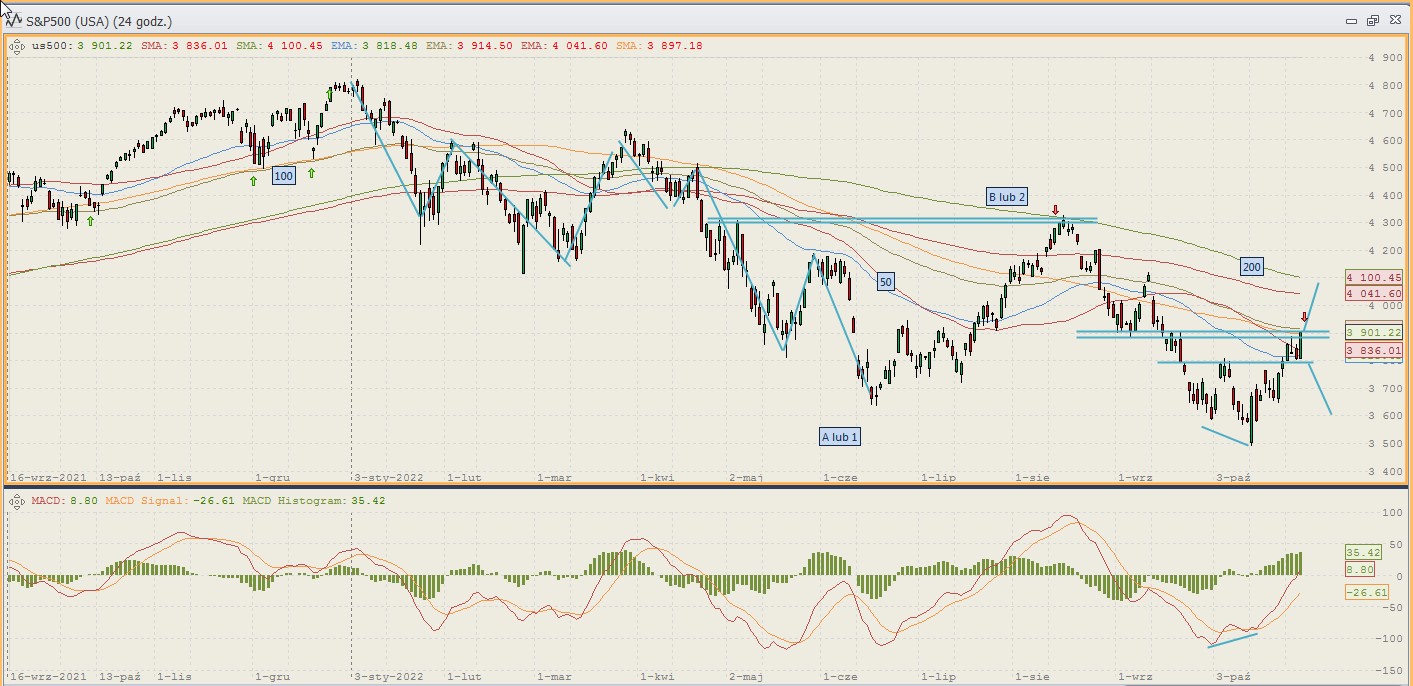Click the "200" moving average label box
The width and height of the screenshot is (1413, 686).
pyautogui.click(x=1250, y=267)
